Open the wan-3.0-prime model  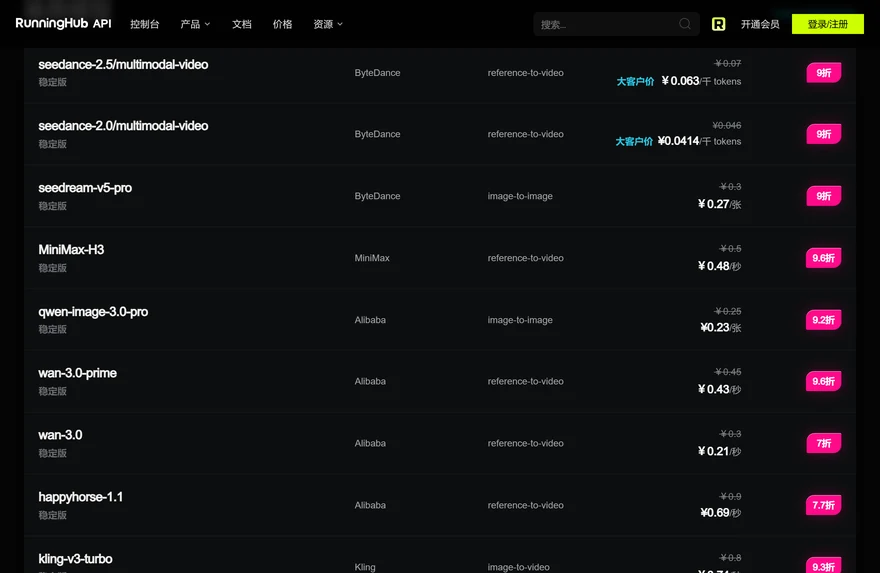[77, 373]
